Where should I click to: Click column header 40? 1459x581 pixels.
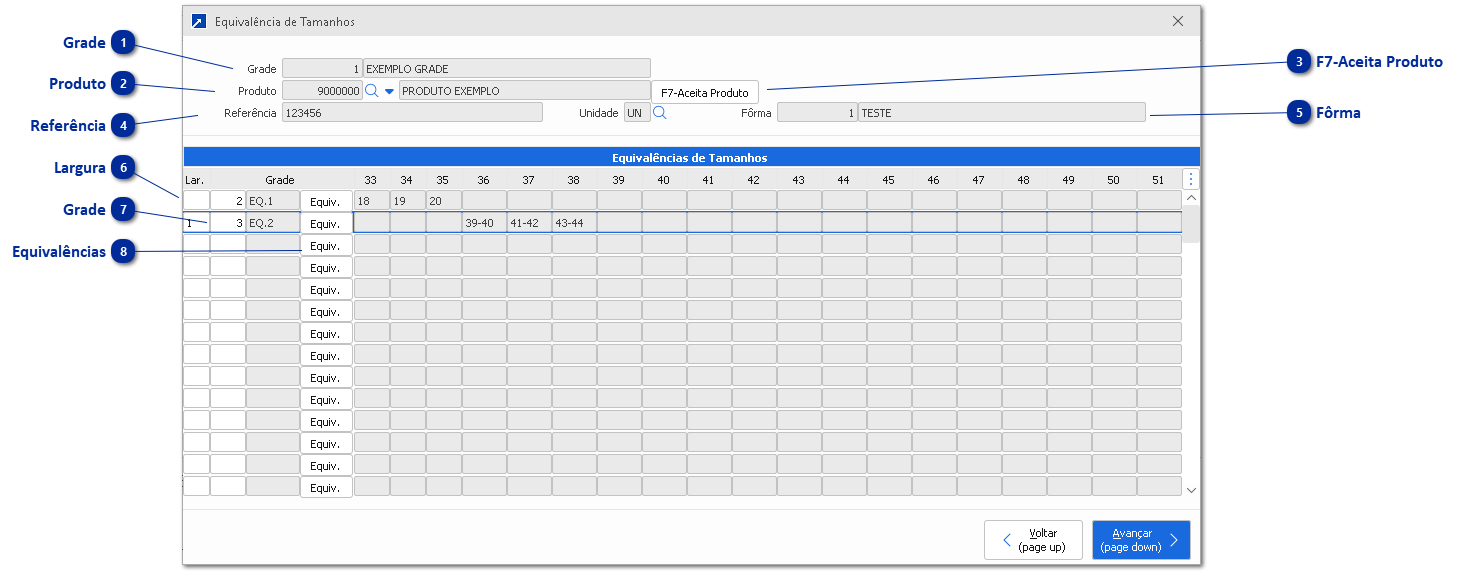point(664,180)
